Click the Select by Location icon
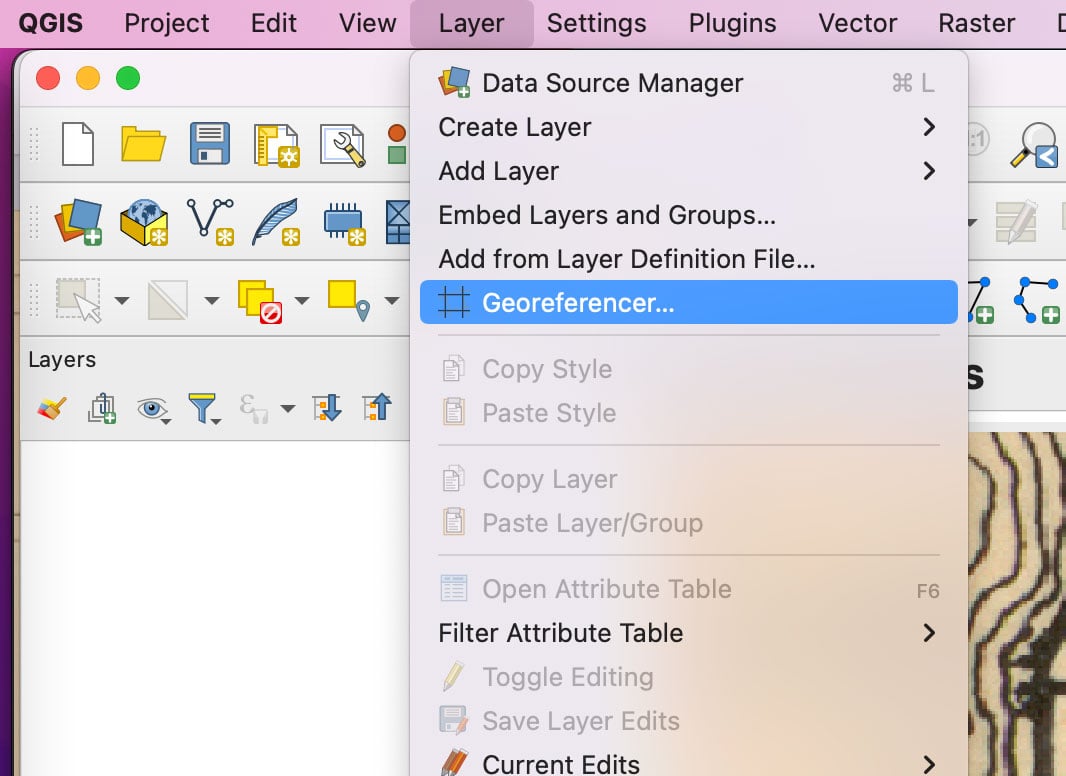 (349, 300)
